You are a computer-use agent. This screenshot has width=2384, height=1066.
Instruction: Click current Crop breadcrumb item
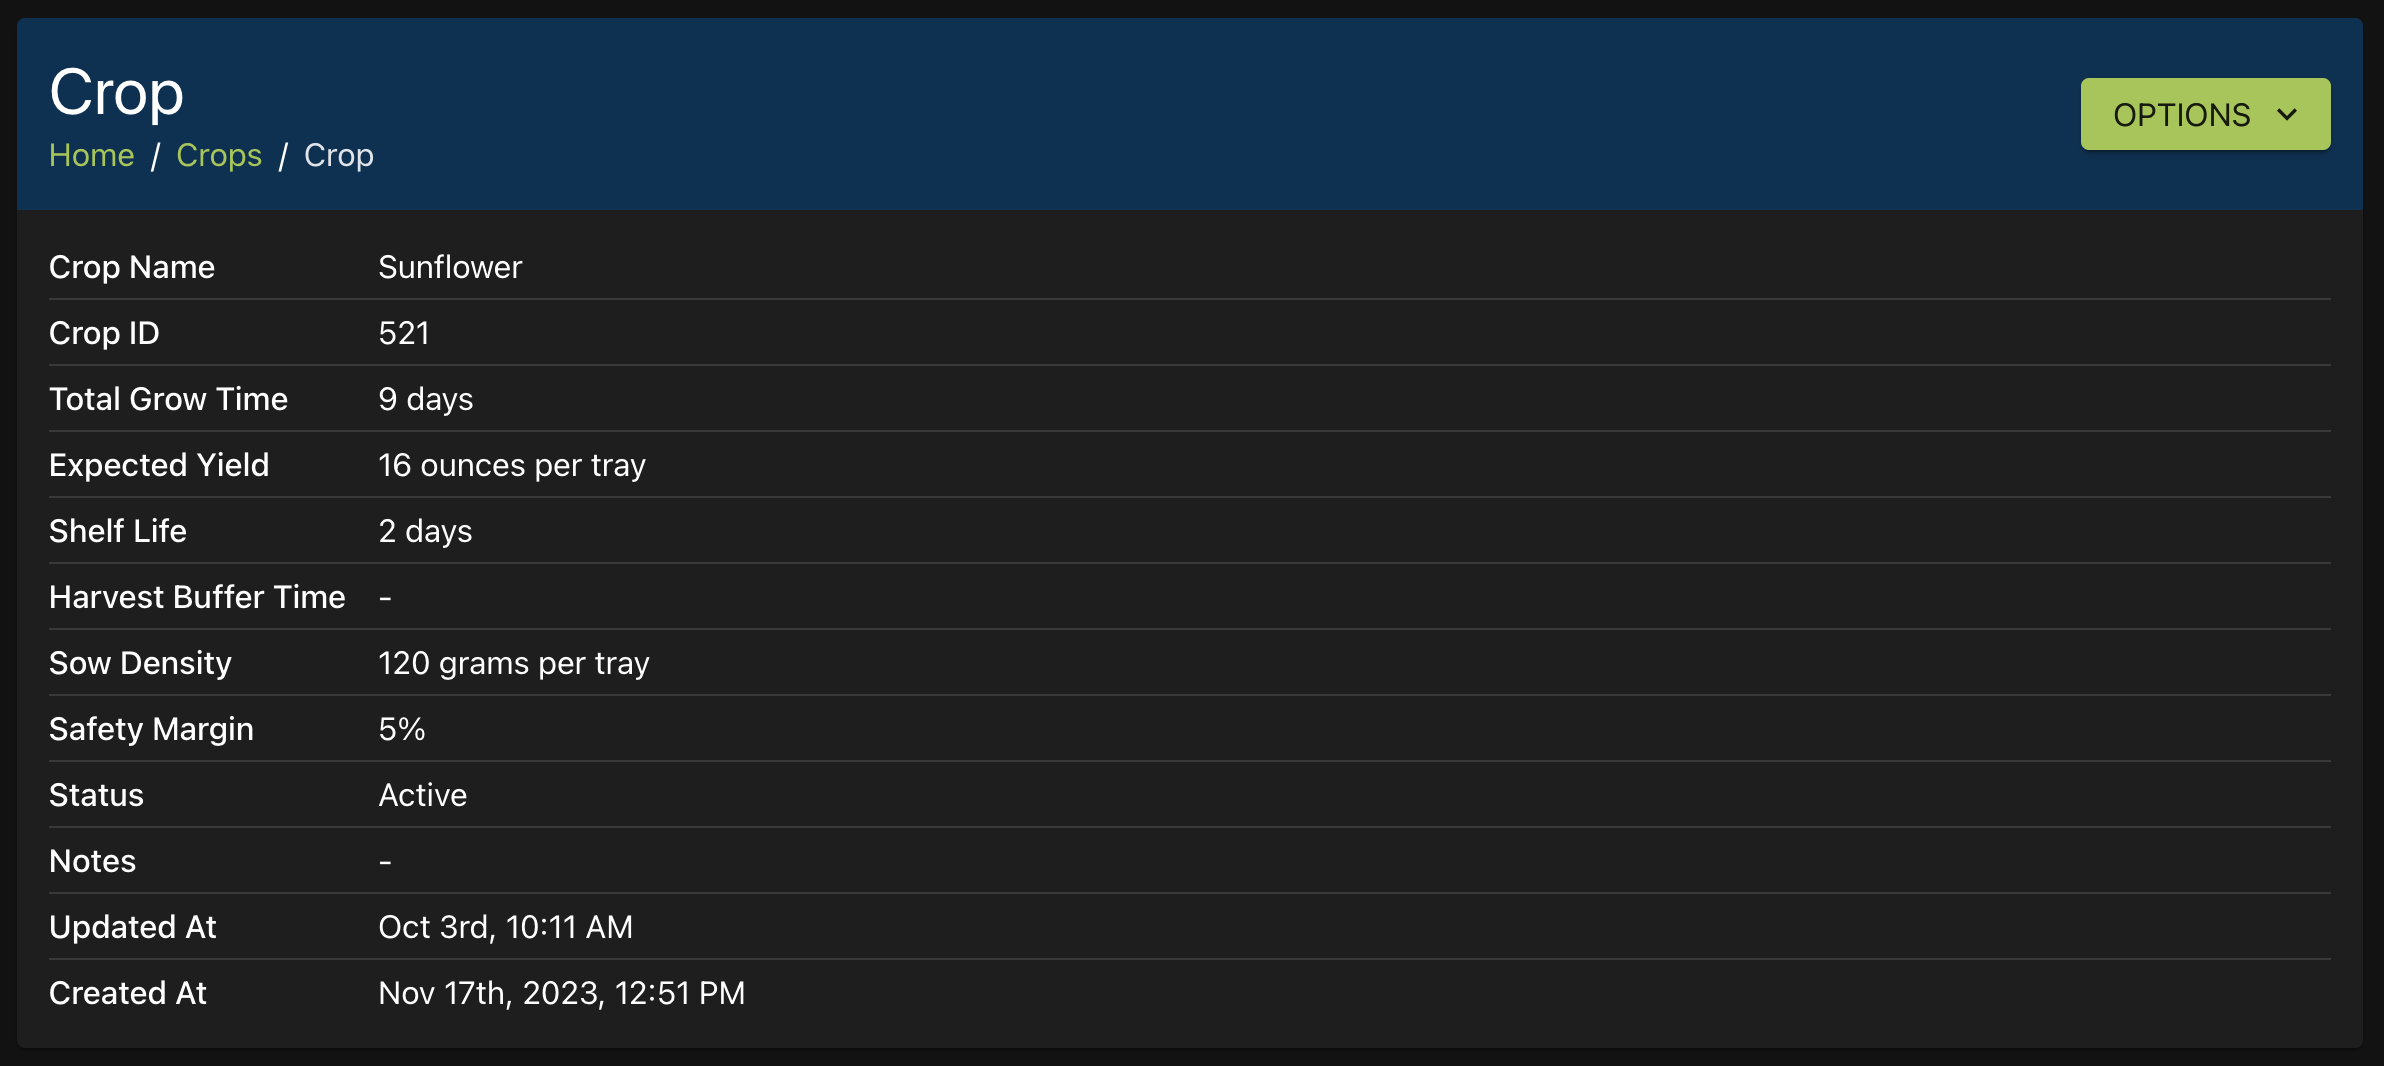(x=339, y=156)
